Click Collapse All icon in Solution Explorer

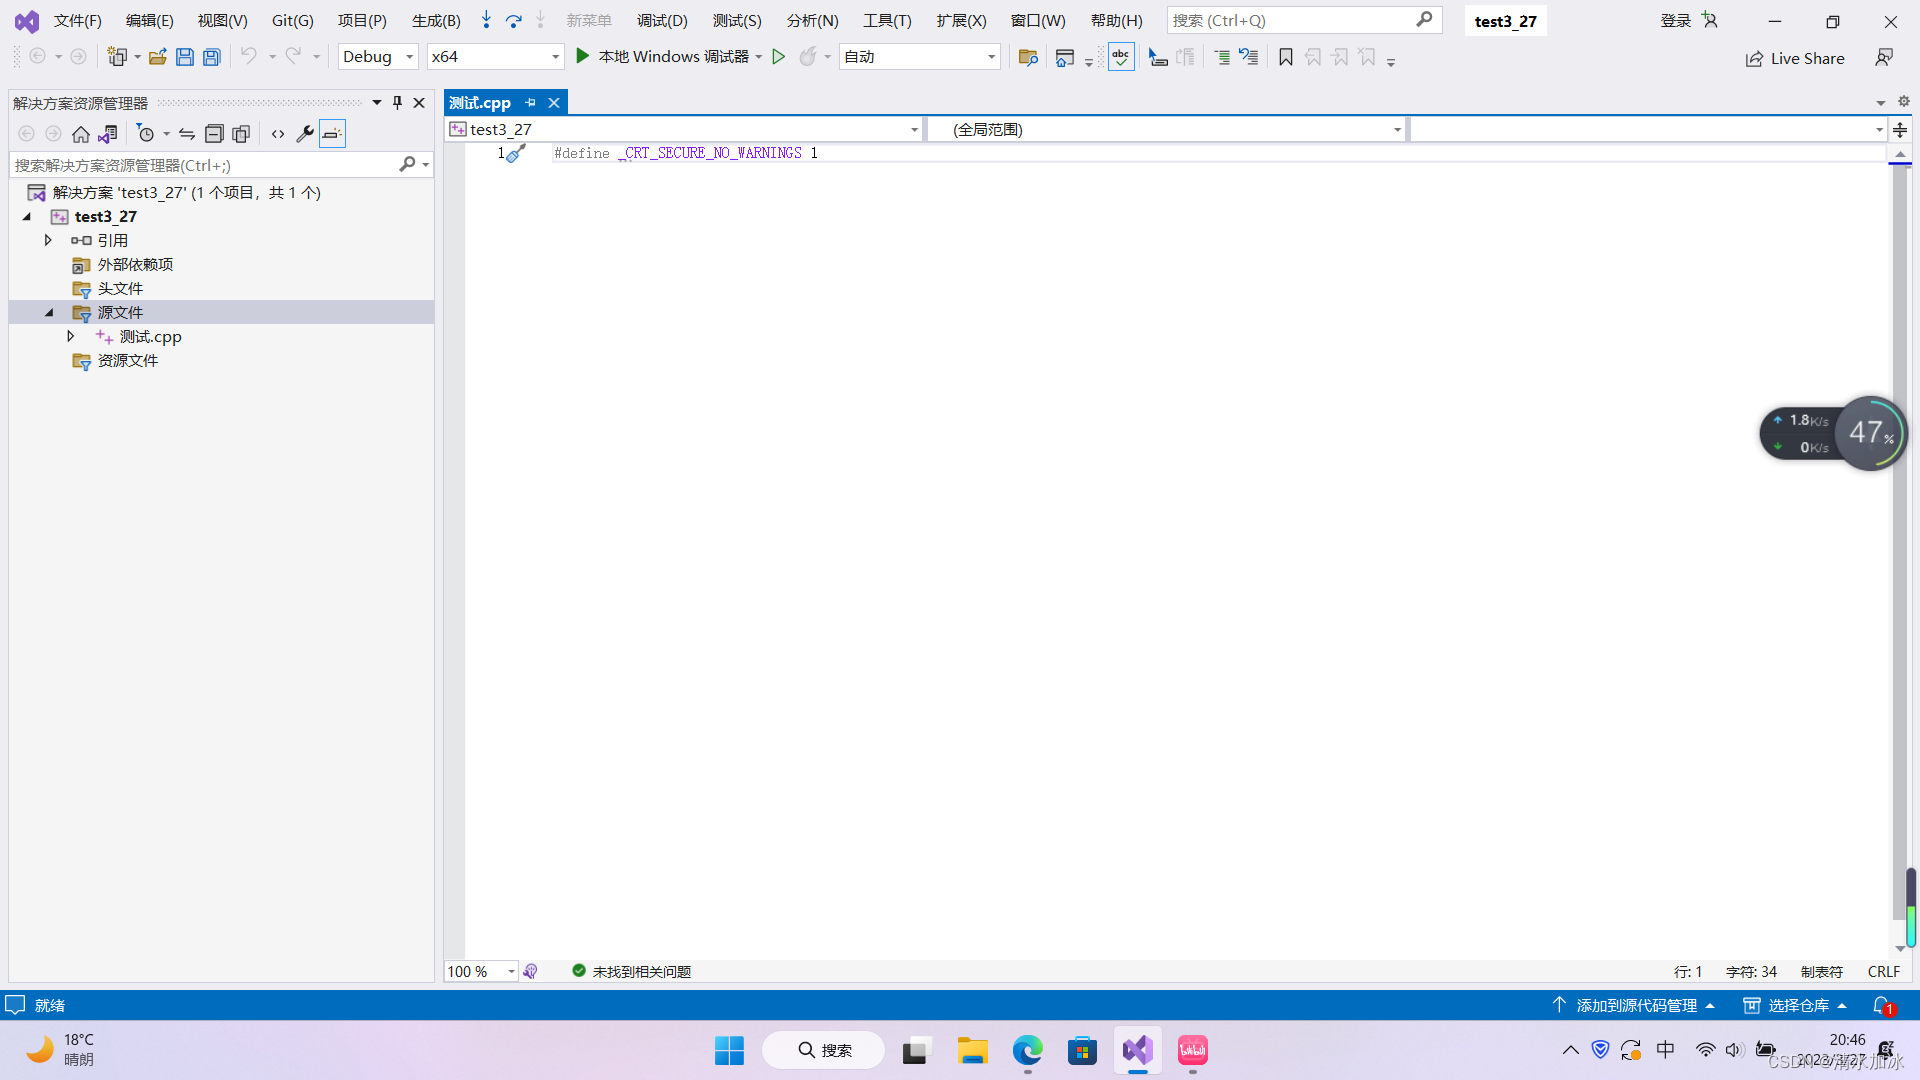tap(214, 133)
